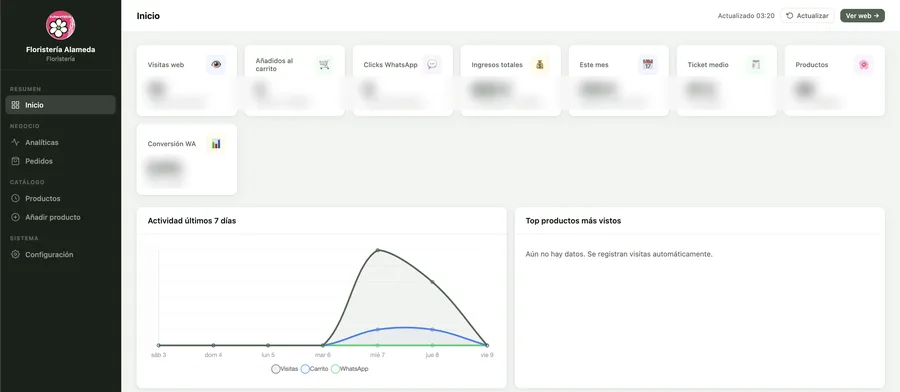
Task: Go to Pedidos in the sidebar
Action: tap(60, 161)
